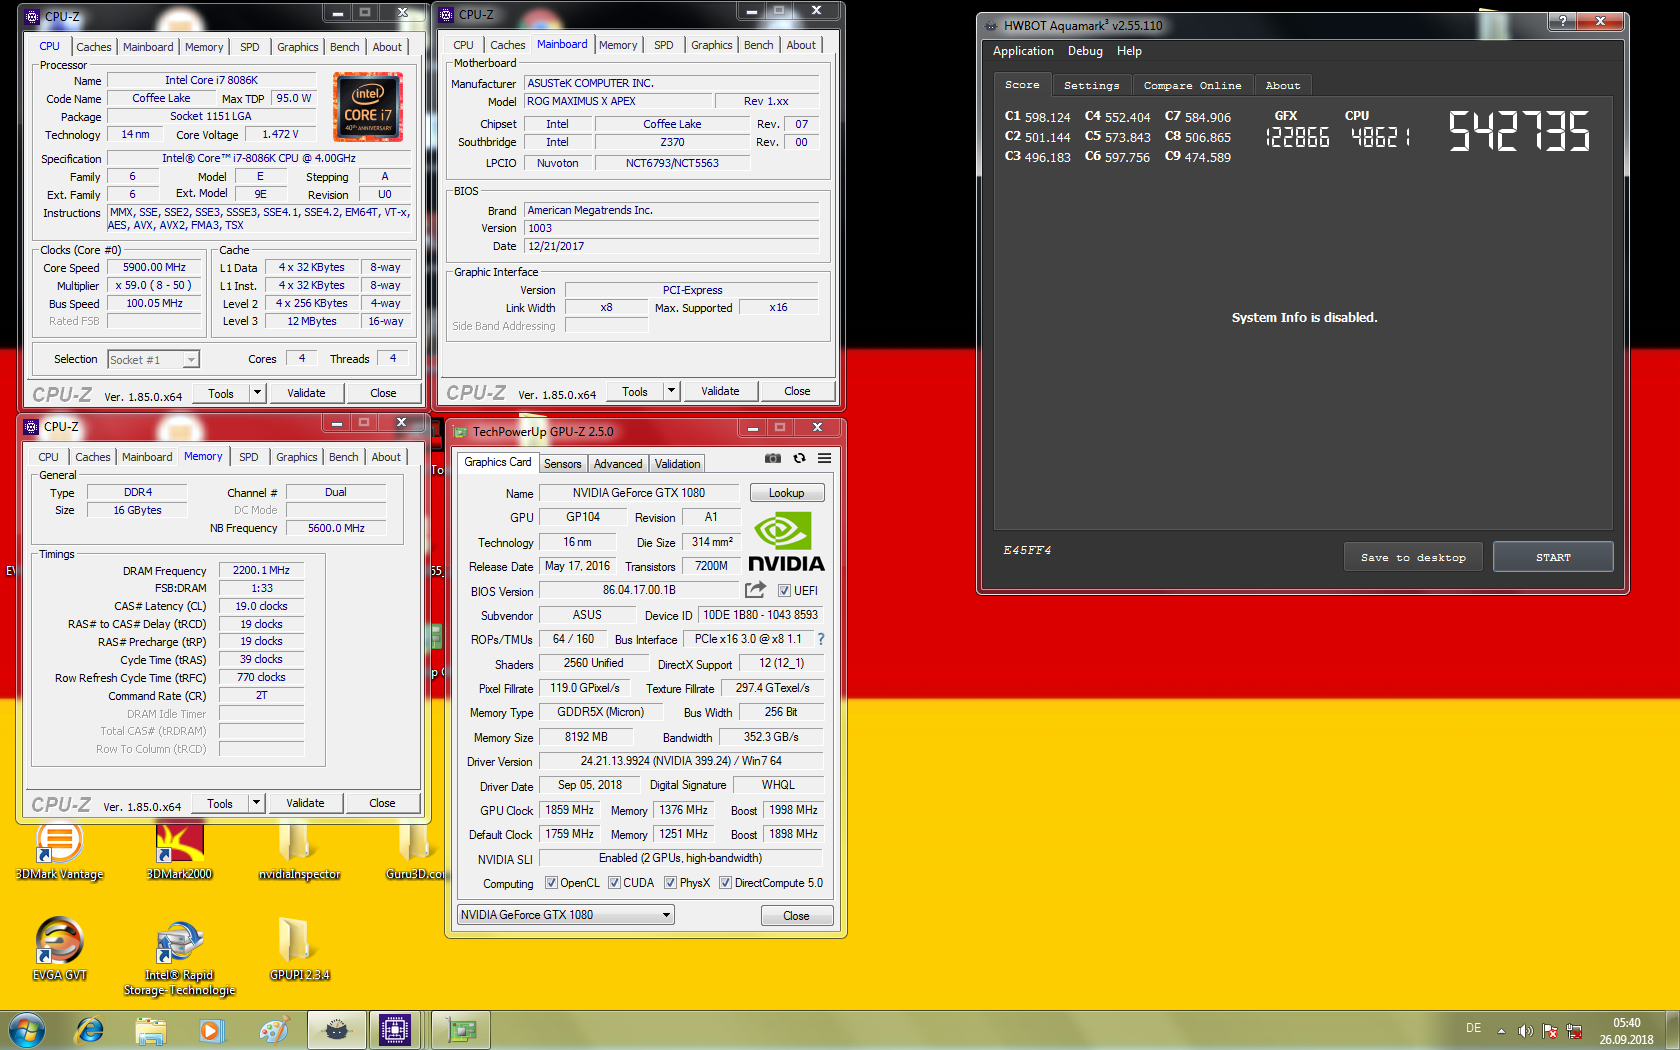This screenshot has width=1680, height=1050.
Task: Share the GPU BIOS via export icon
Action: point(756,590)
